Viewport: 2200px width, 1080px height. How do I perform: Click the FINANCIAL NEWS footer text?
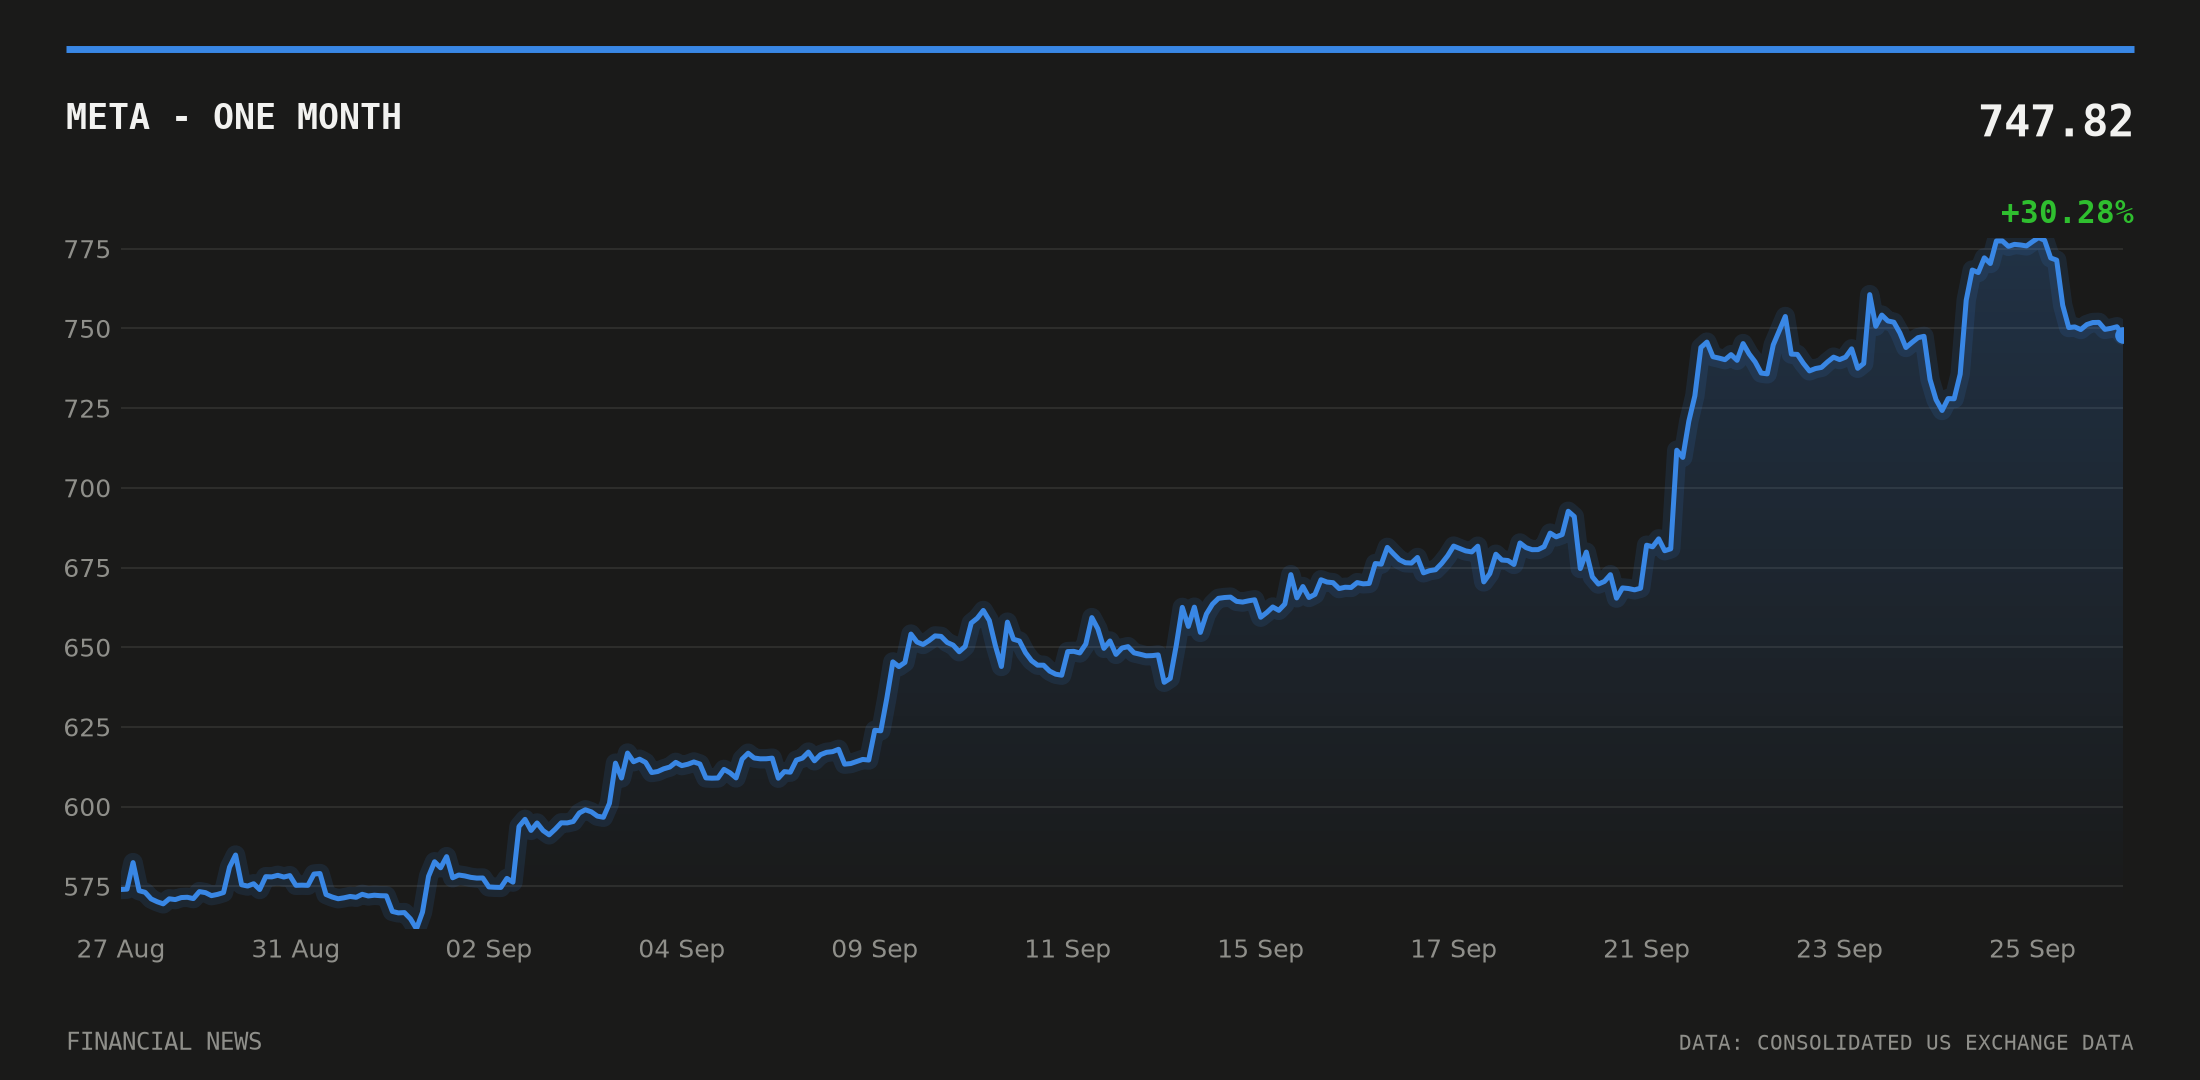click(164, 1042)
